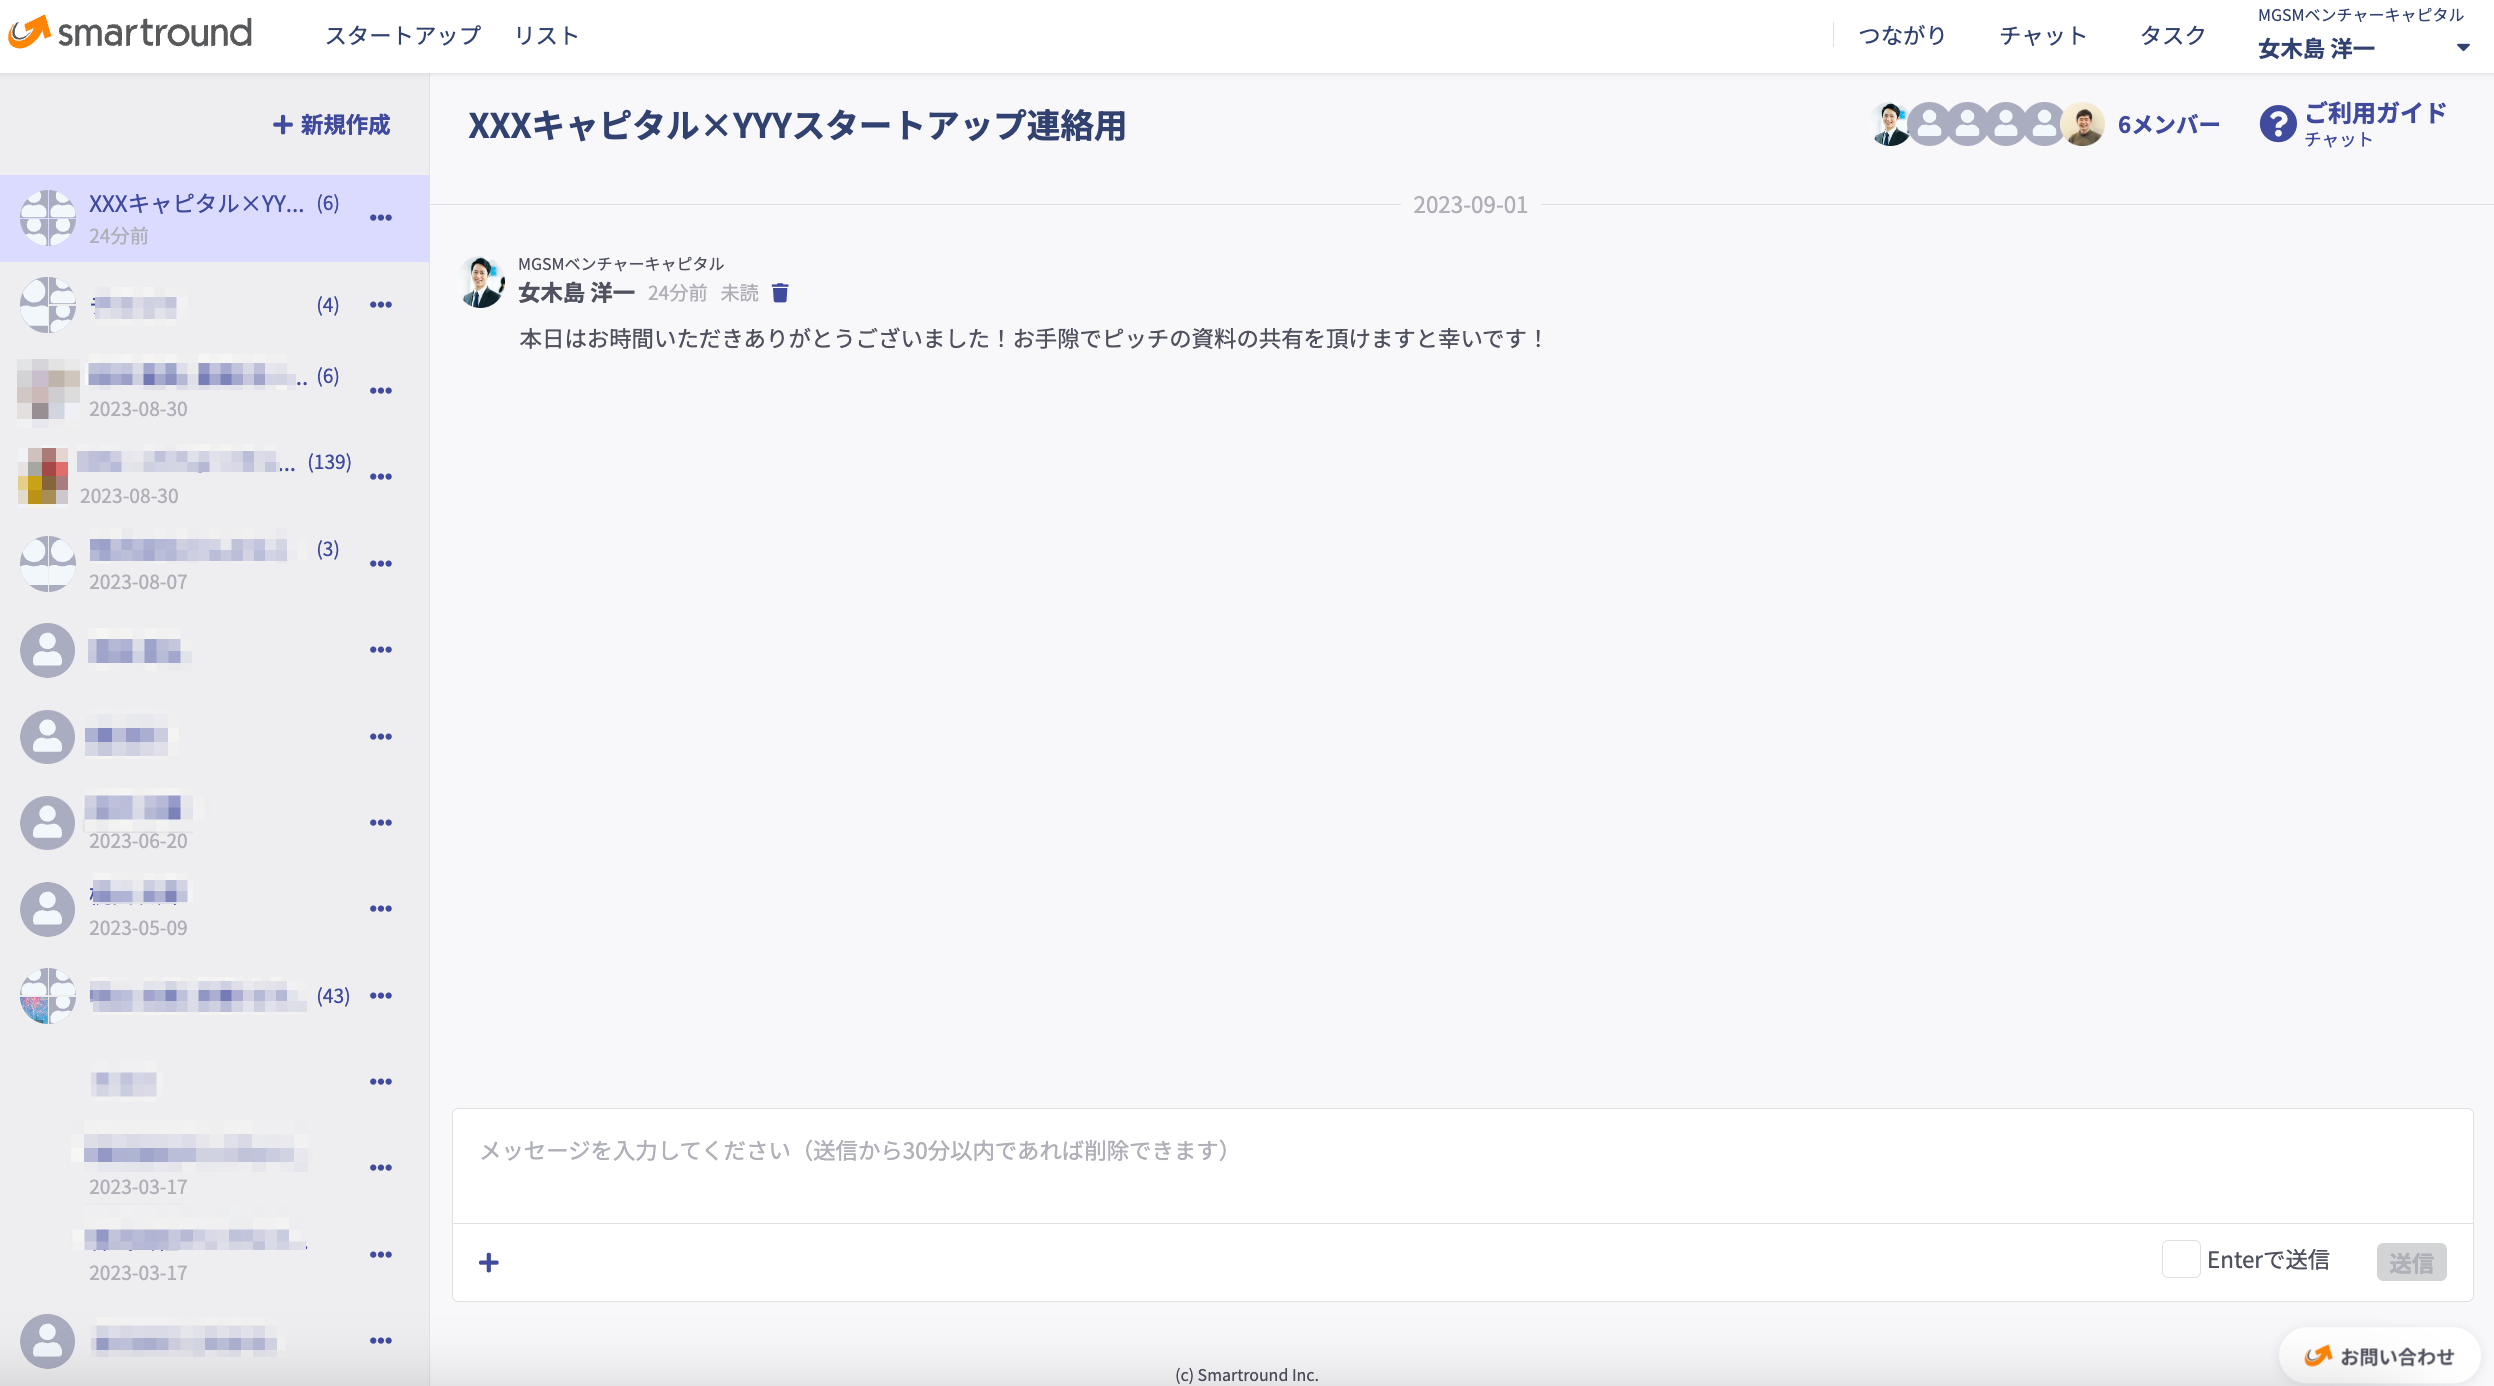Open options menu for XXXキャピタル chat
The width and height of the screenshot is (2494, 1386).
(x=381, y=218)
